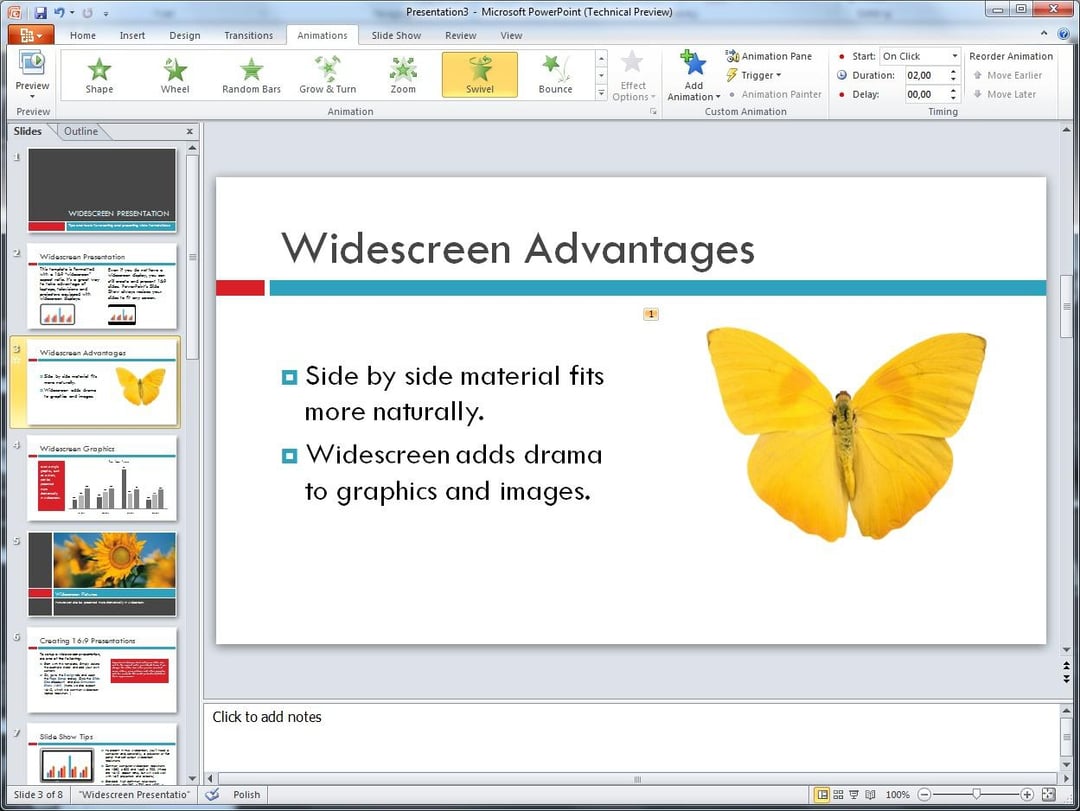Switch to Reading view
Viewport: 1080px width, 811px height.
[x=872, y=794]
